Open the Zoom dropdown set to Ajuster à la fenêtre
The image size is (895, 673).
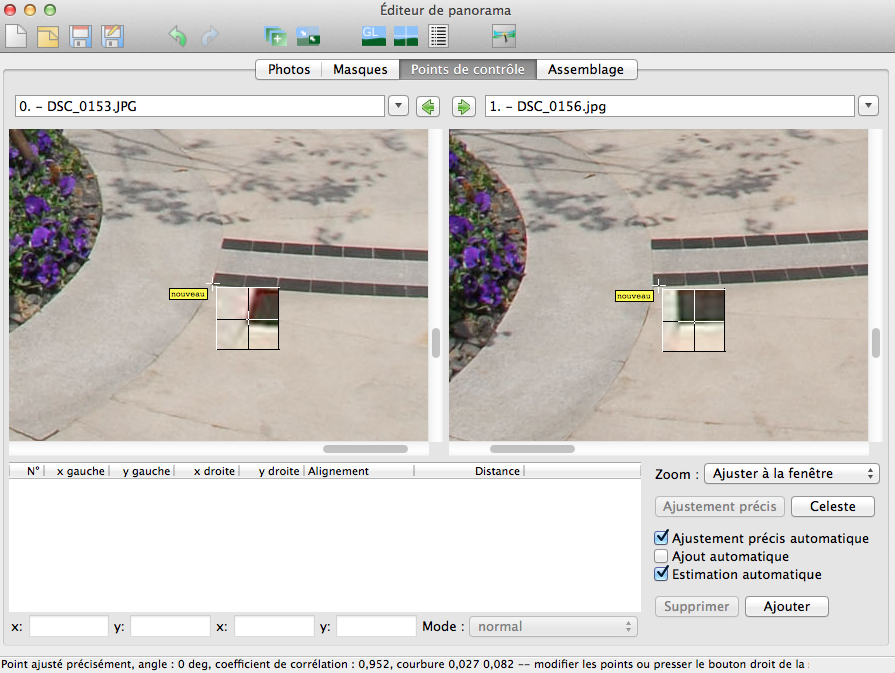click(791, 473)
